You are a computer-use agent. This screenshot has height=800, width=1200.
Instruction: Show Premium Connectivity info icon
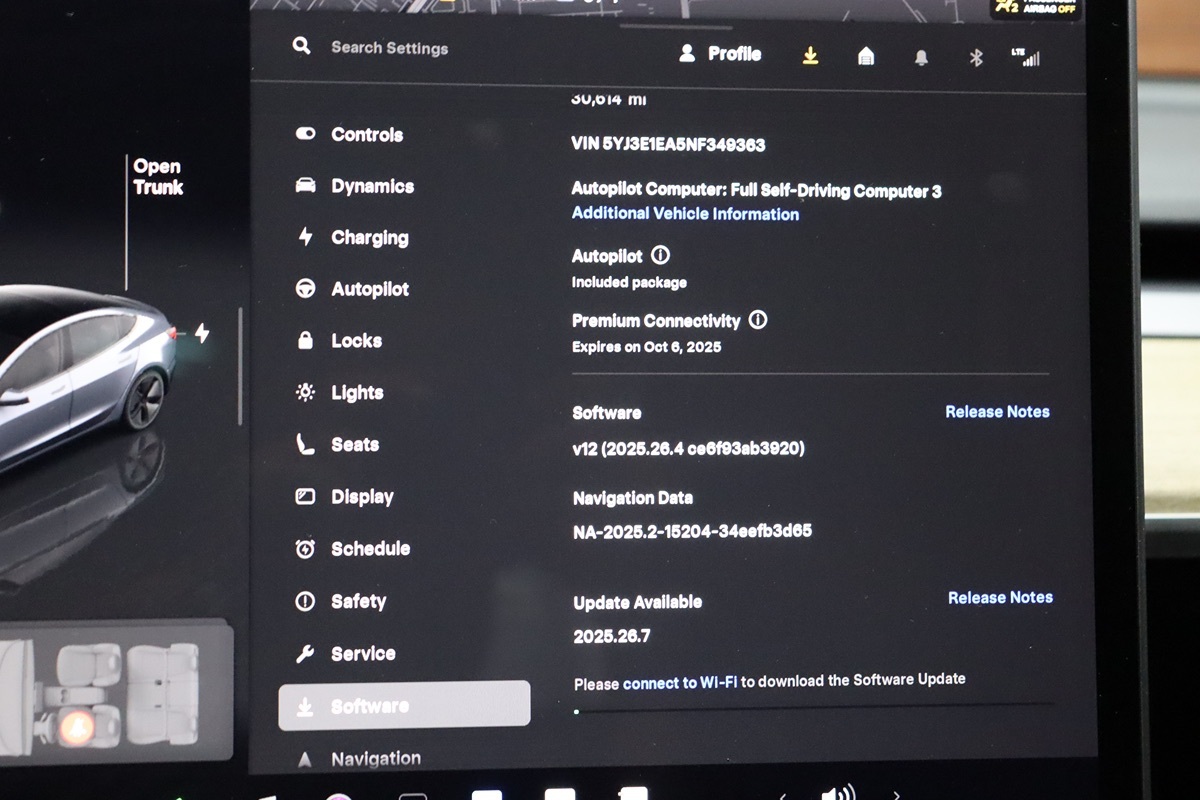coord(758,321)
